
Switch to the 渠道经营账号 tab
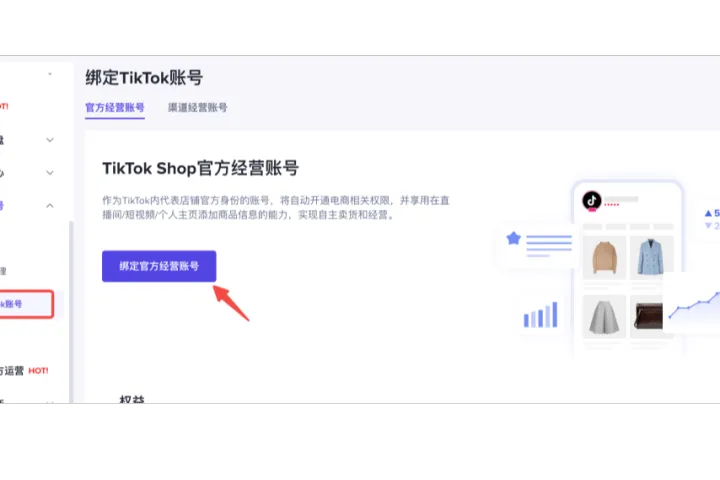[197, 107]
